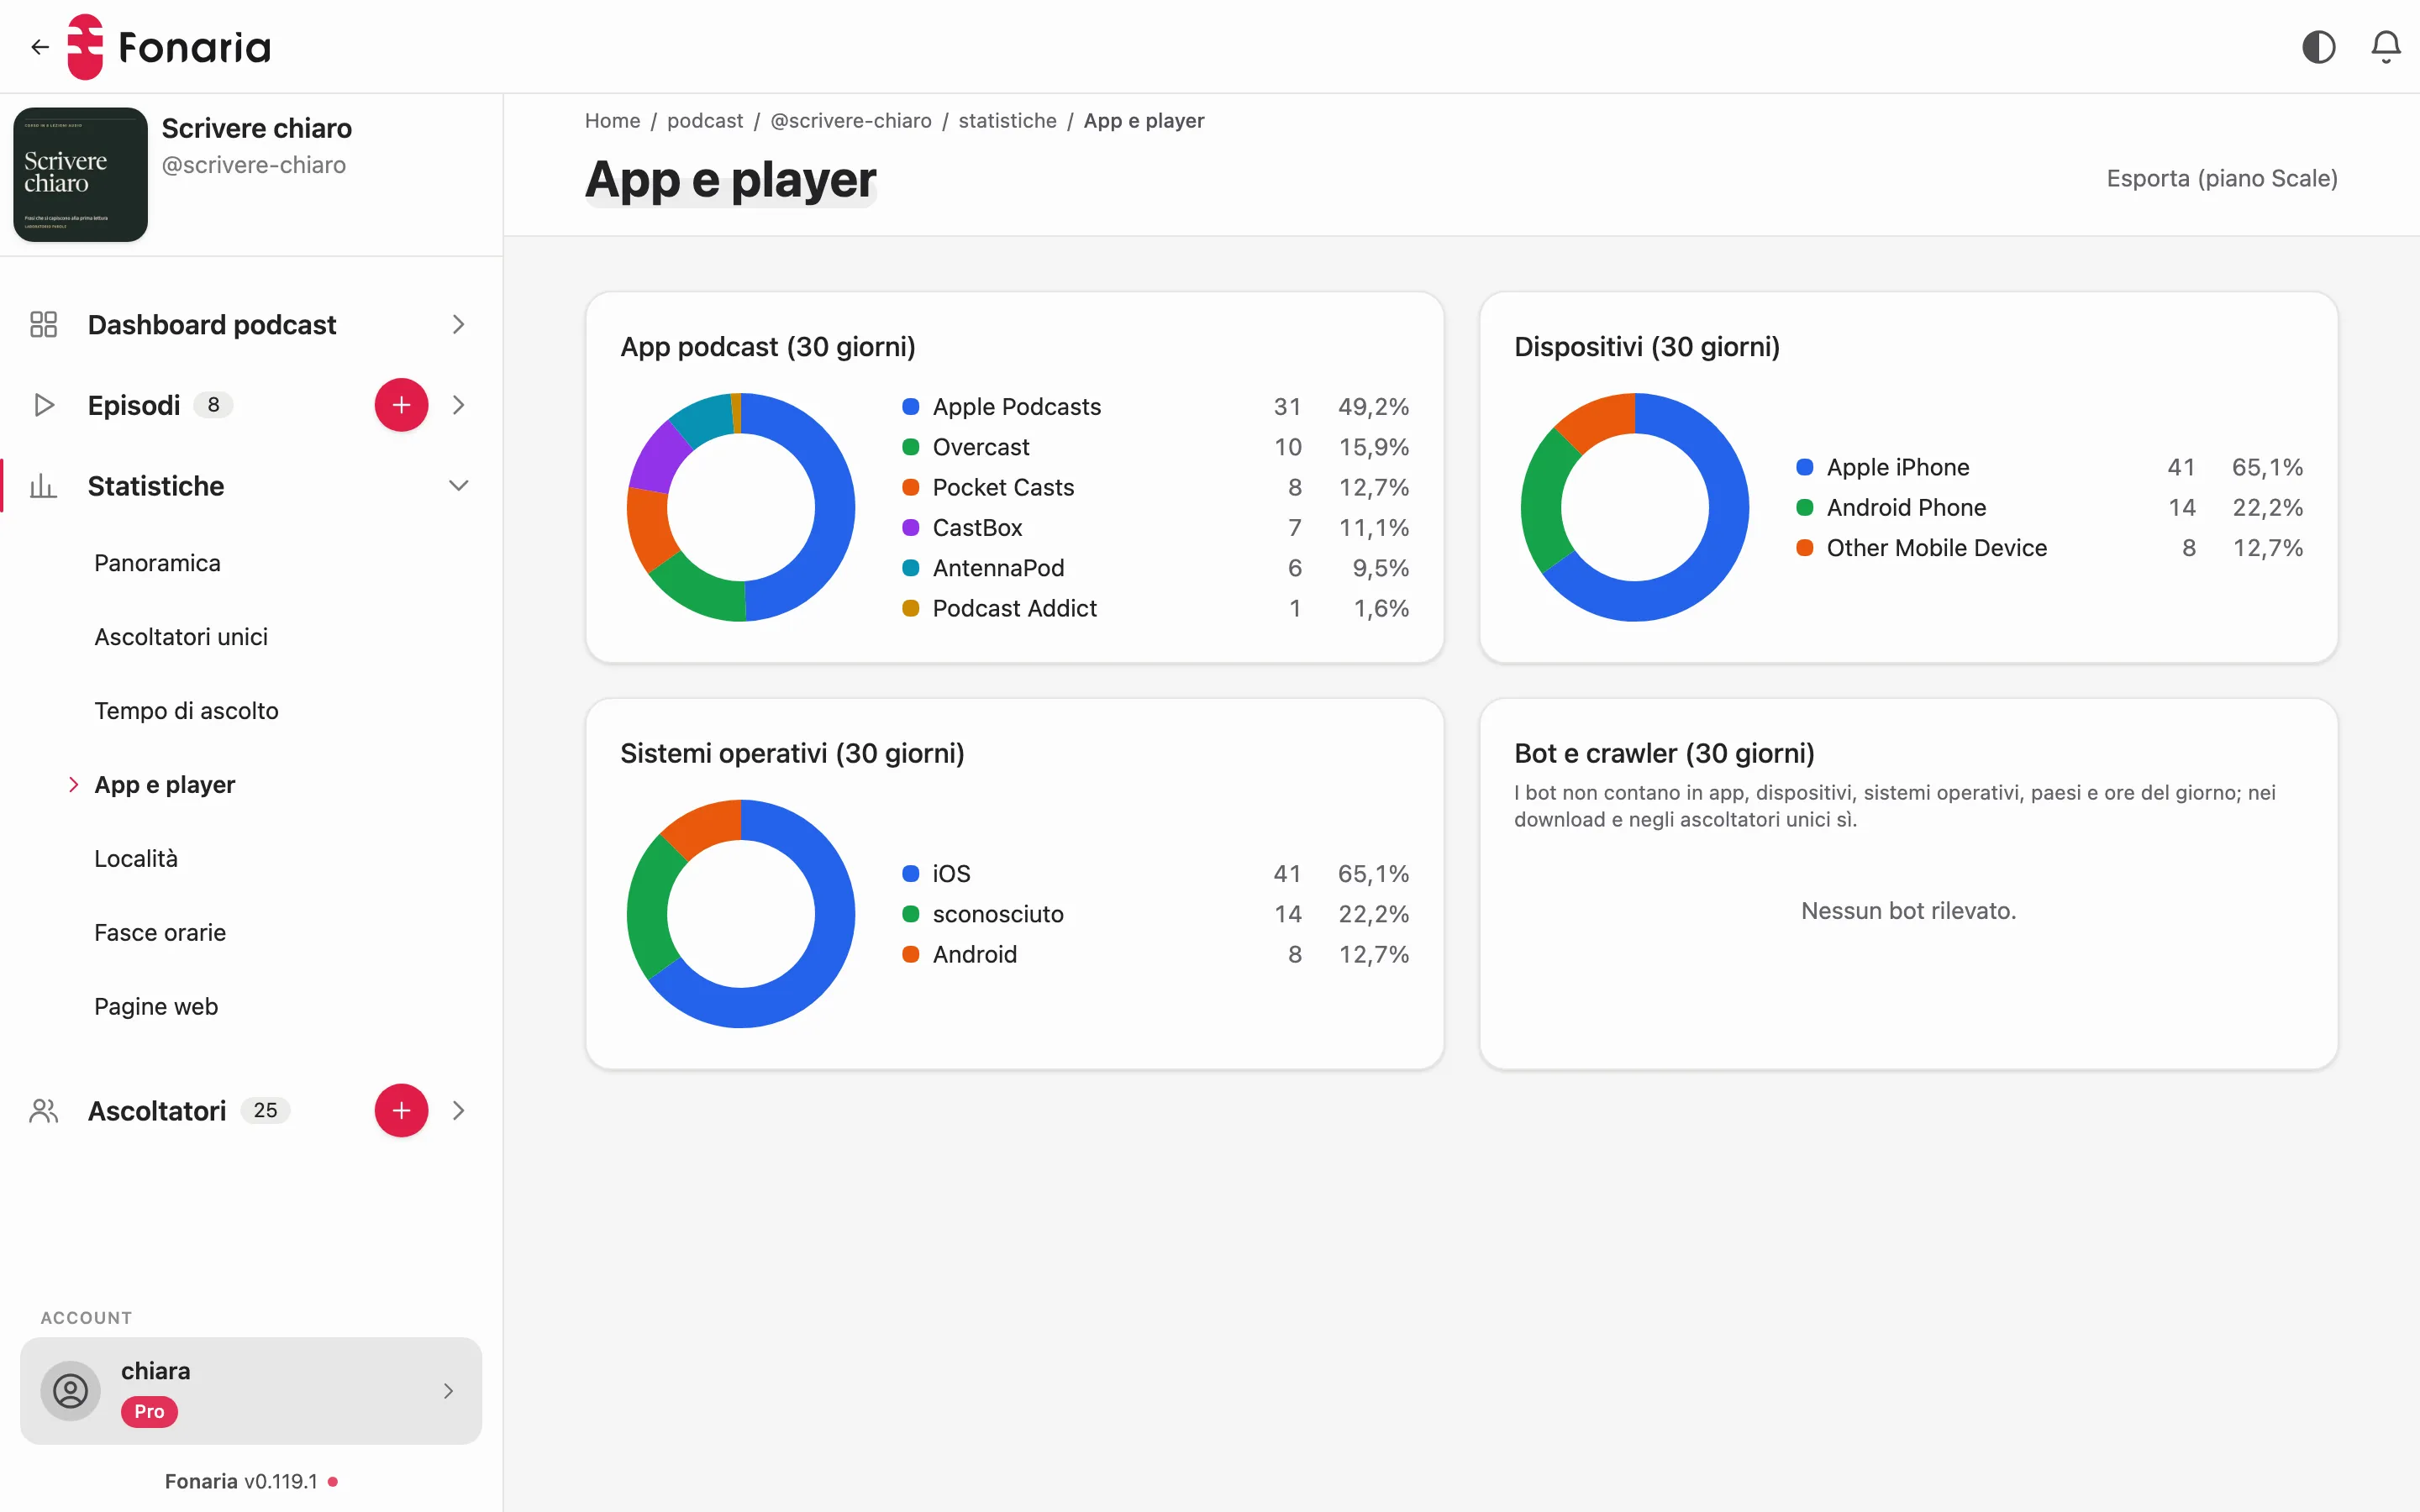Click the Fonaria v0.119.1 version text
This screenshot has width=2420, height=1512.
coord(241,1481)
